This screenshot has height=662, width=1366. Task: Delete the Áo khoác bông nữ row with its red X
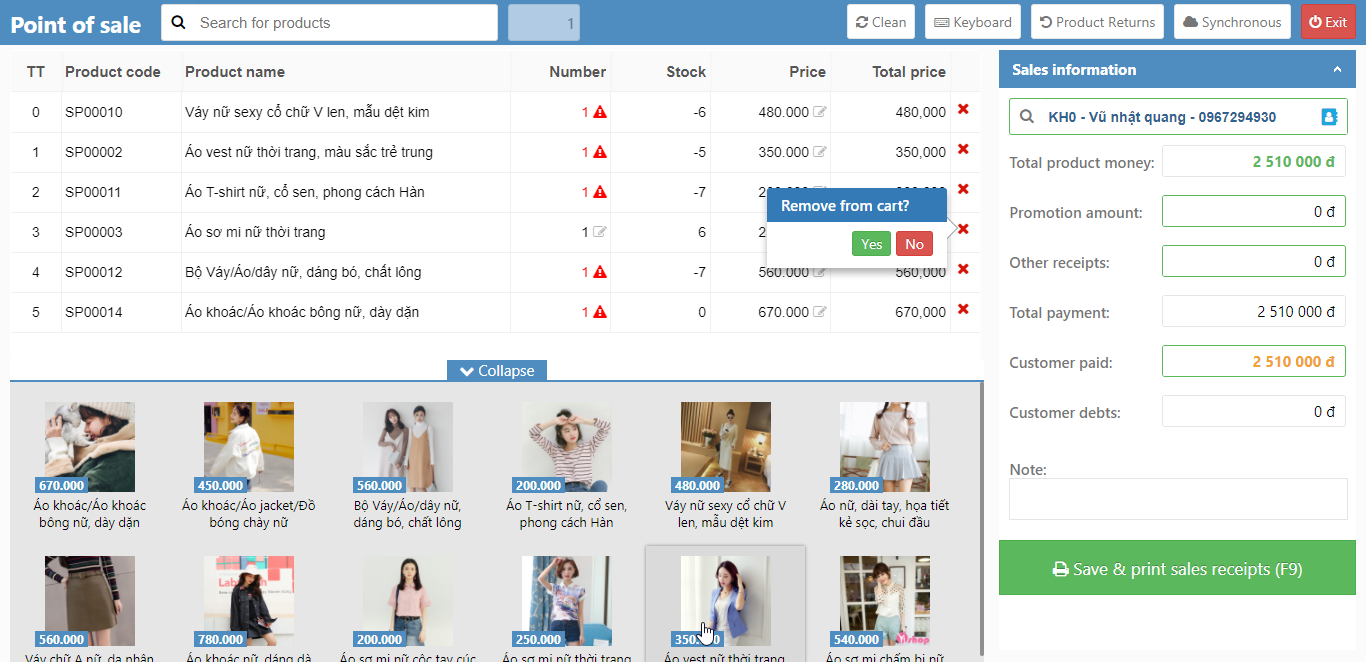963,309
